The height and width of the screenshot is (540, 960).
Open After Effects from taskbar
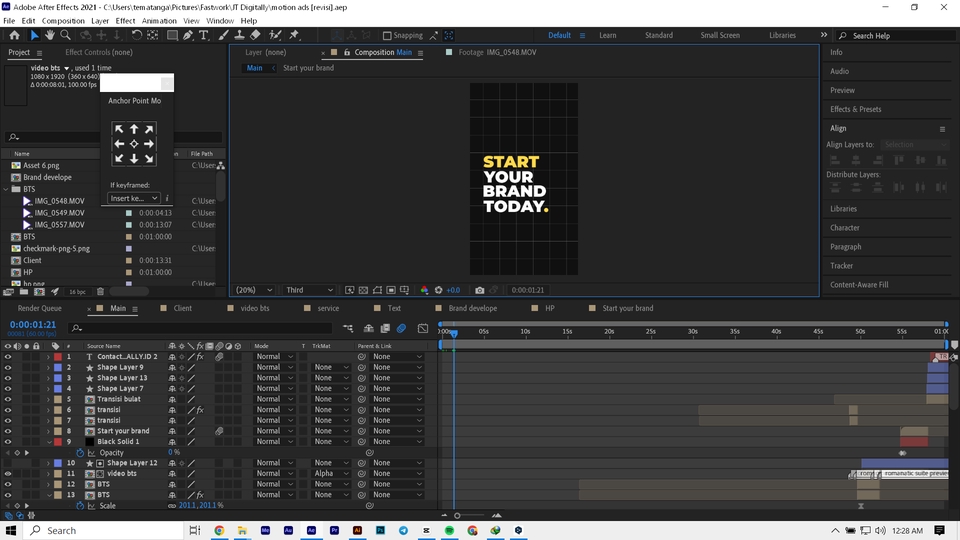(x=311, y=530)
